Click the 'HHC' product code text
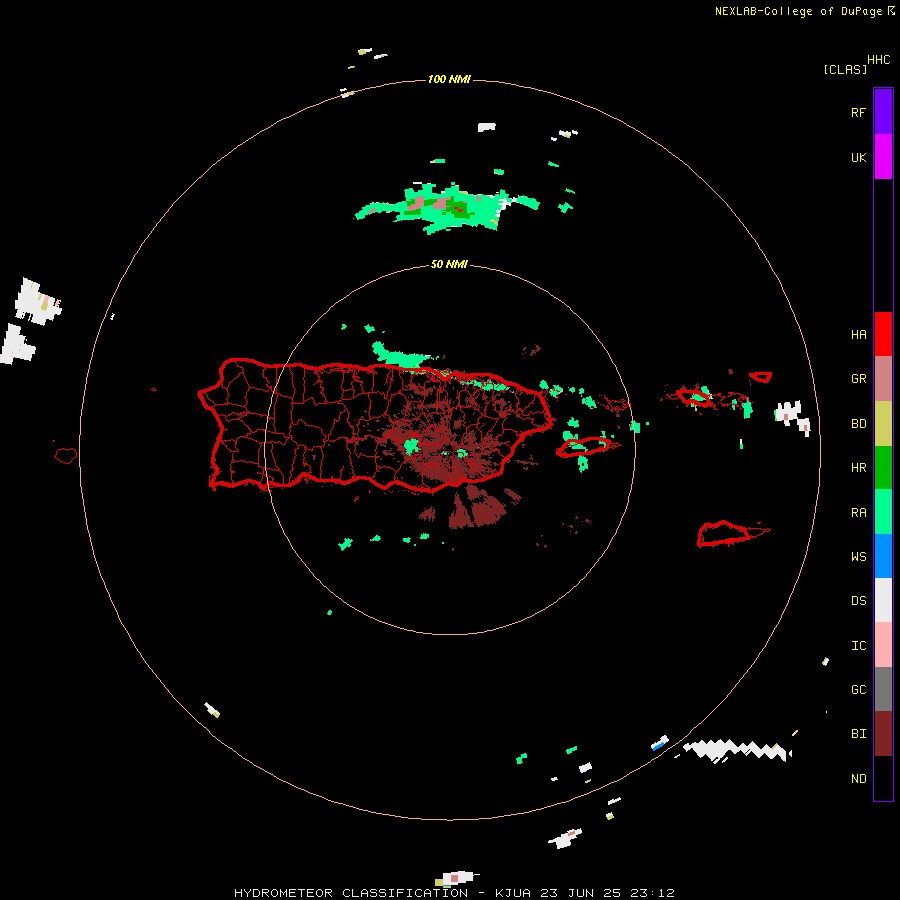The width and height of the screenshot is (900, 900). pyautogui.click(x=879, y=60)
